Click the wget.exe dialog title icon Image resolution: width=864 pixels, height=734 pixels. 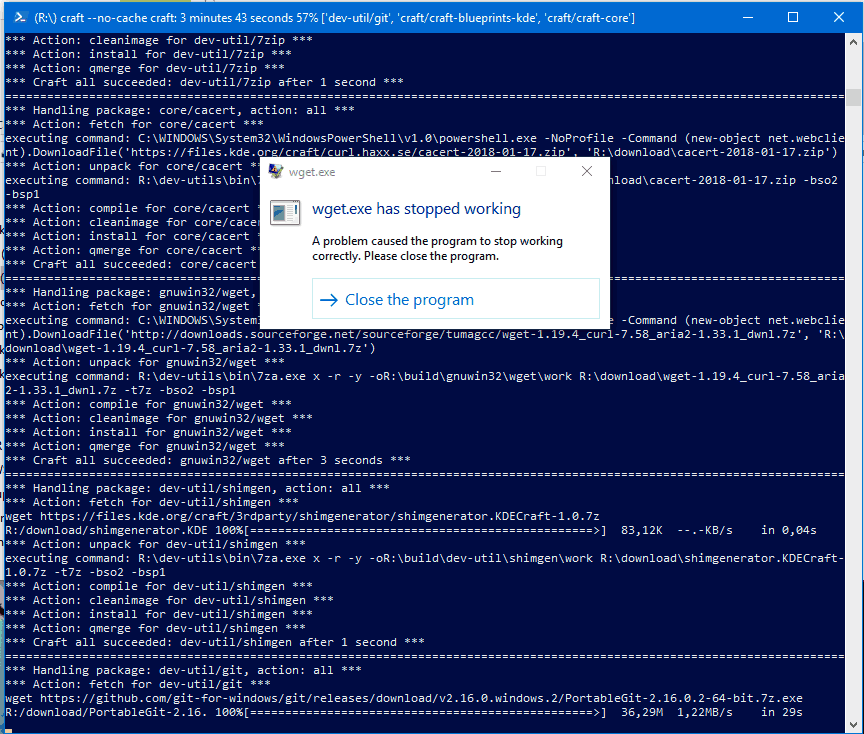point(276,171)
